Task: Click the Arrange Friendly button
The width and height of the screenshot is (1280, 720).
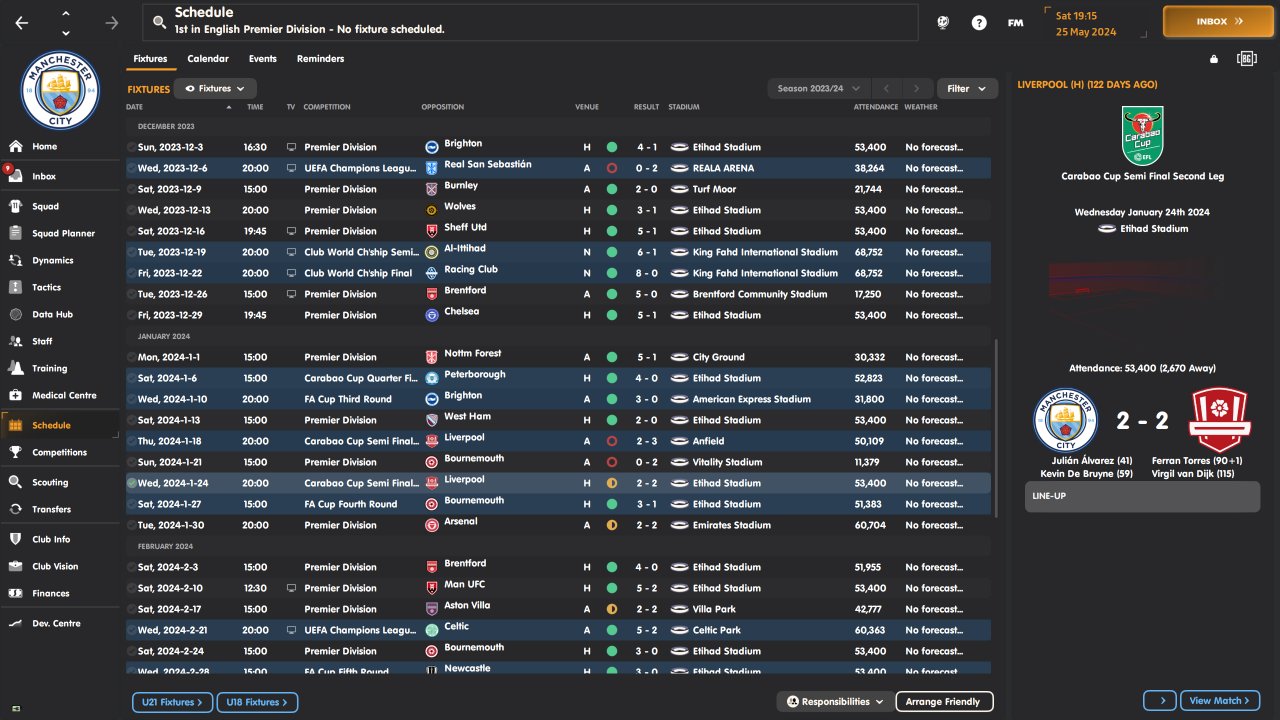Action: [x=943, y=702]
